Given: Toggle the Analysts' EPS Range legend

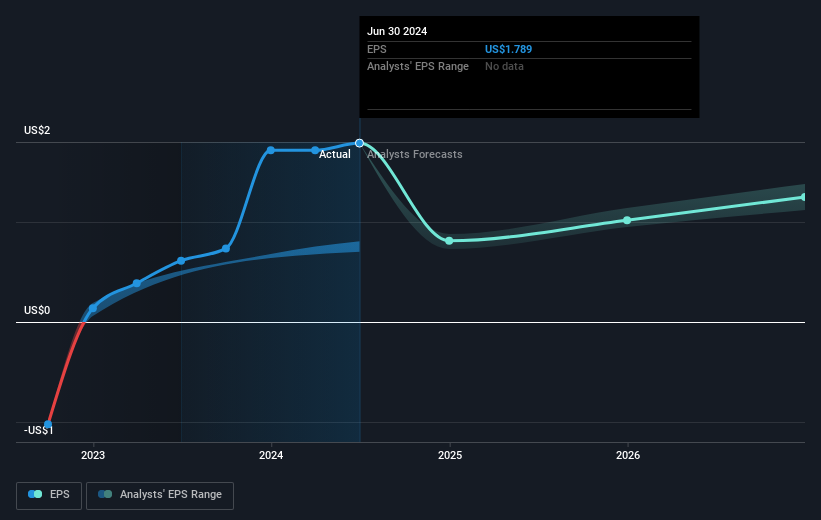Looking at the screenshot, I should (x=160, y=495).
